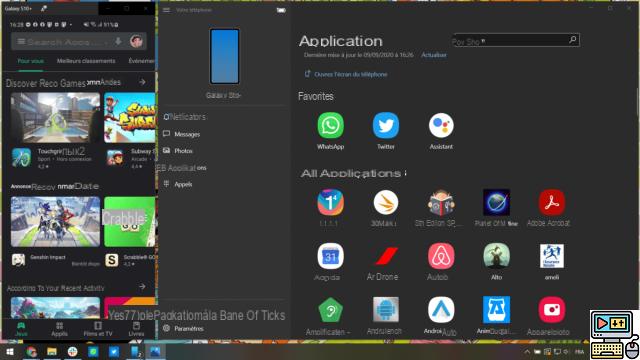Open the Touchgrind BMX 2 game banner
The width and height of the screenshot is (640, 360).
click(x=55, y=118)
